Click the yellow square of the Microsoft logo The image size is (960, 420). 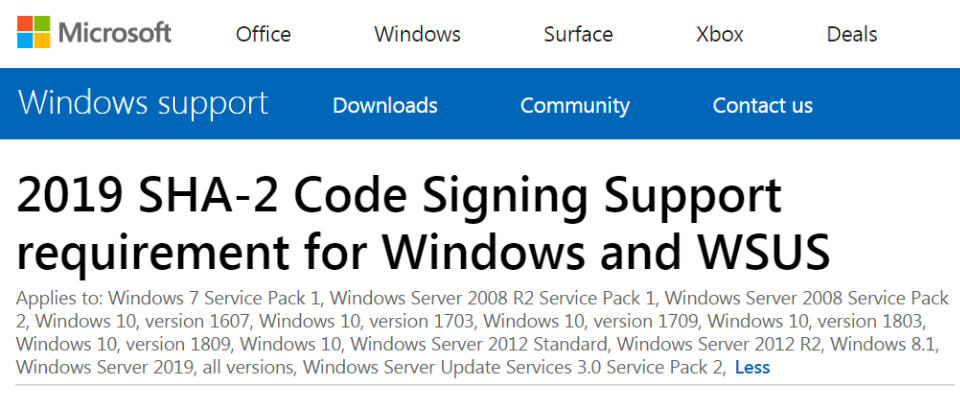pyautogui.click(x=42, y=40)
